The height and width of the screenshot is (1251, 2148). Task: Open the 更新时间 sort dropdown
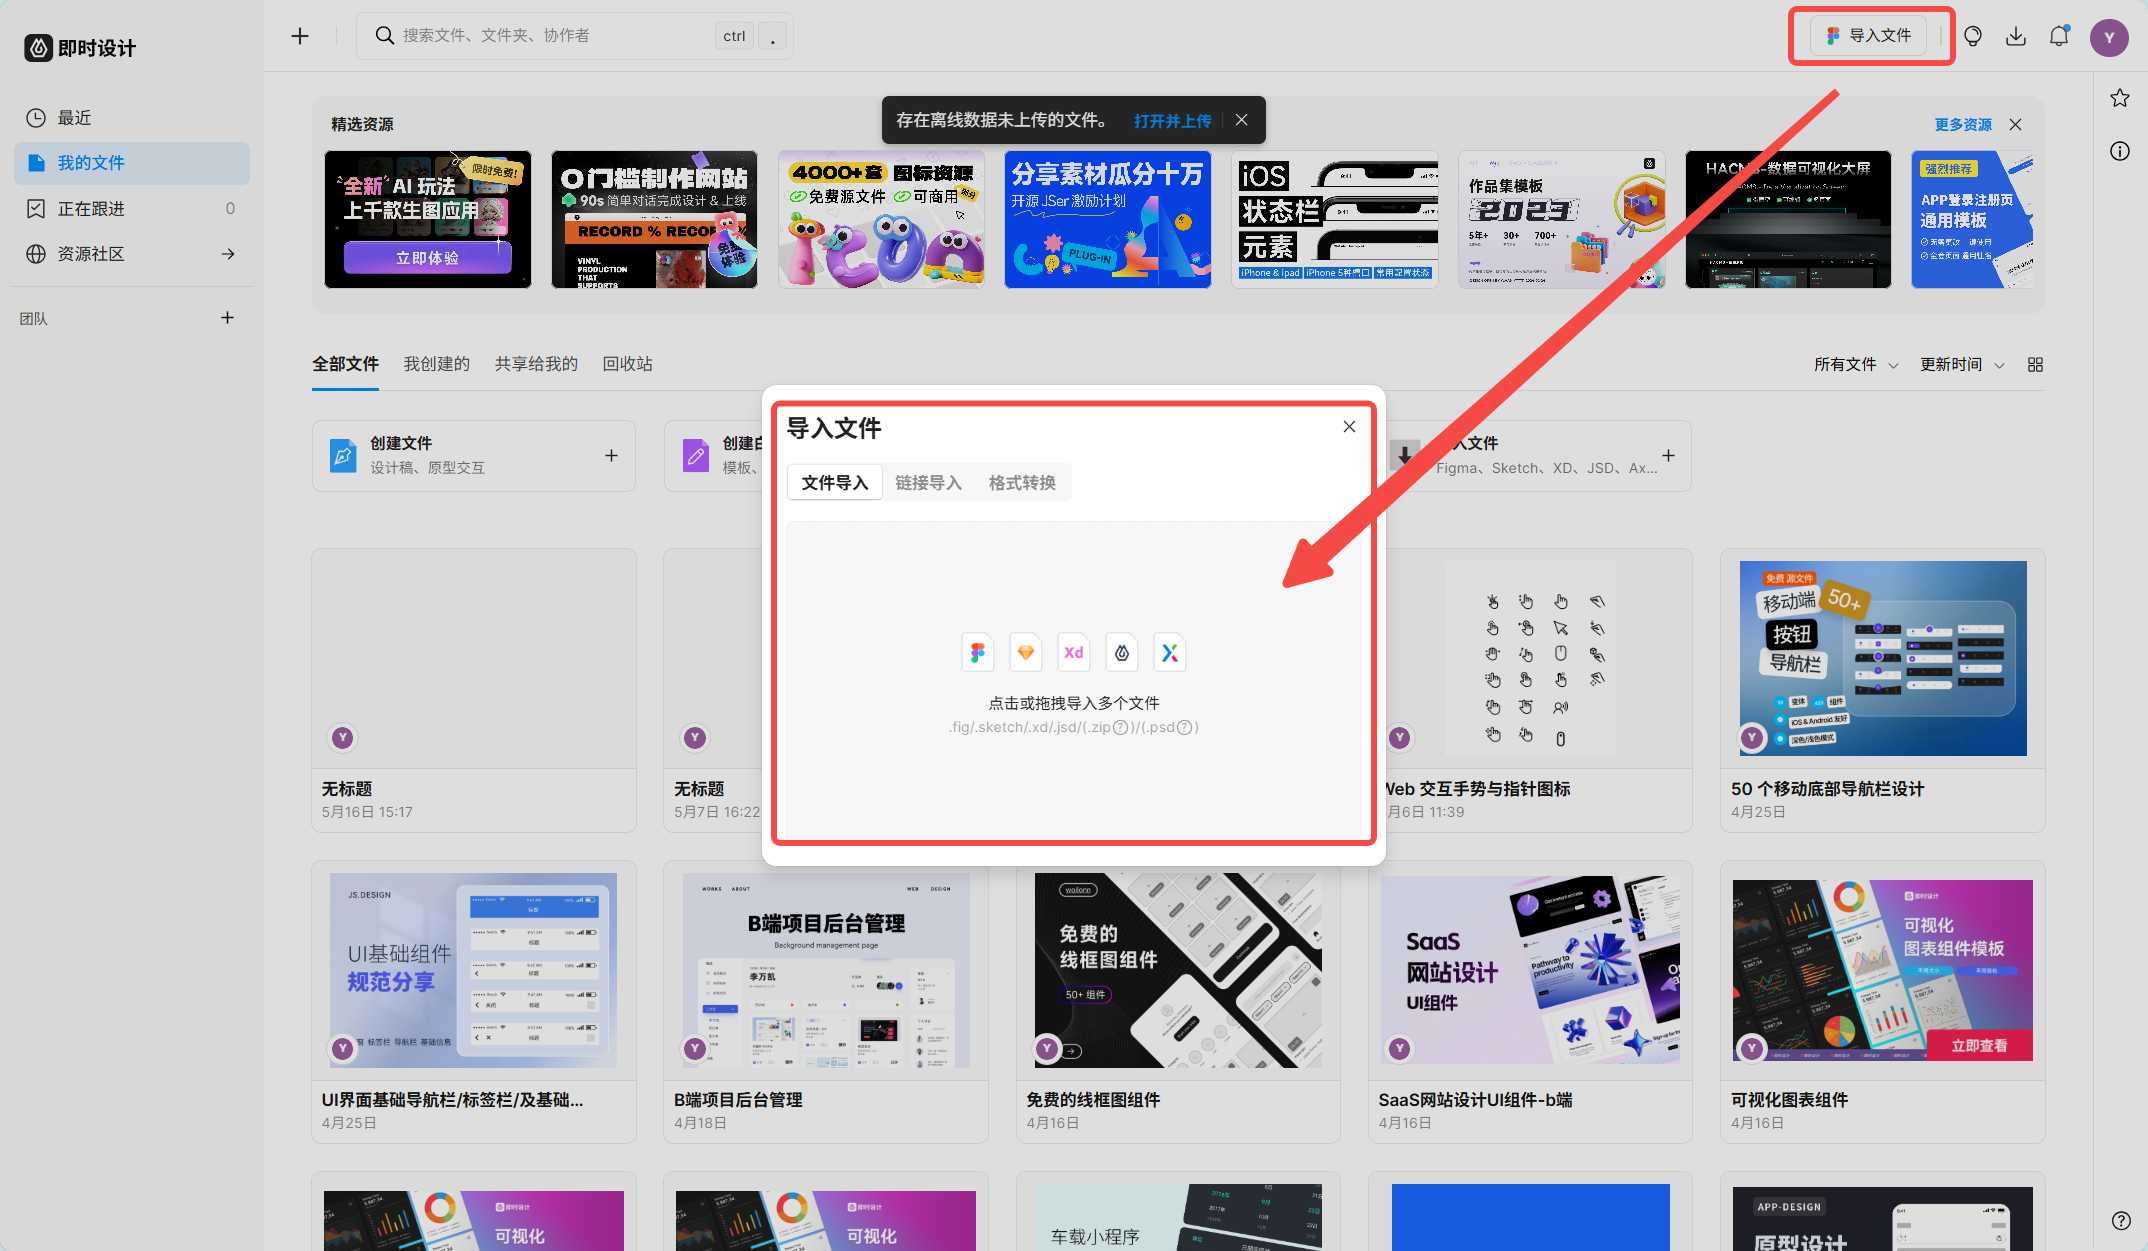pos(1962,365)
